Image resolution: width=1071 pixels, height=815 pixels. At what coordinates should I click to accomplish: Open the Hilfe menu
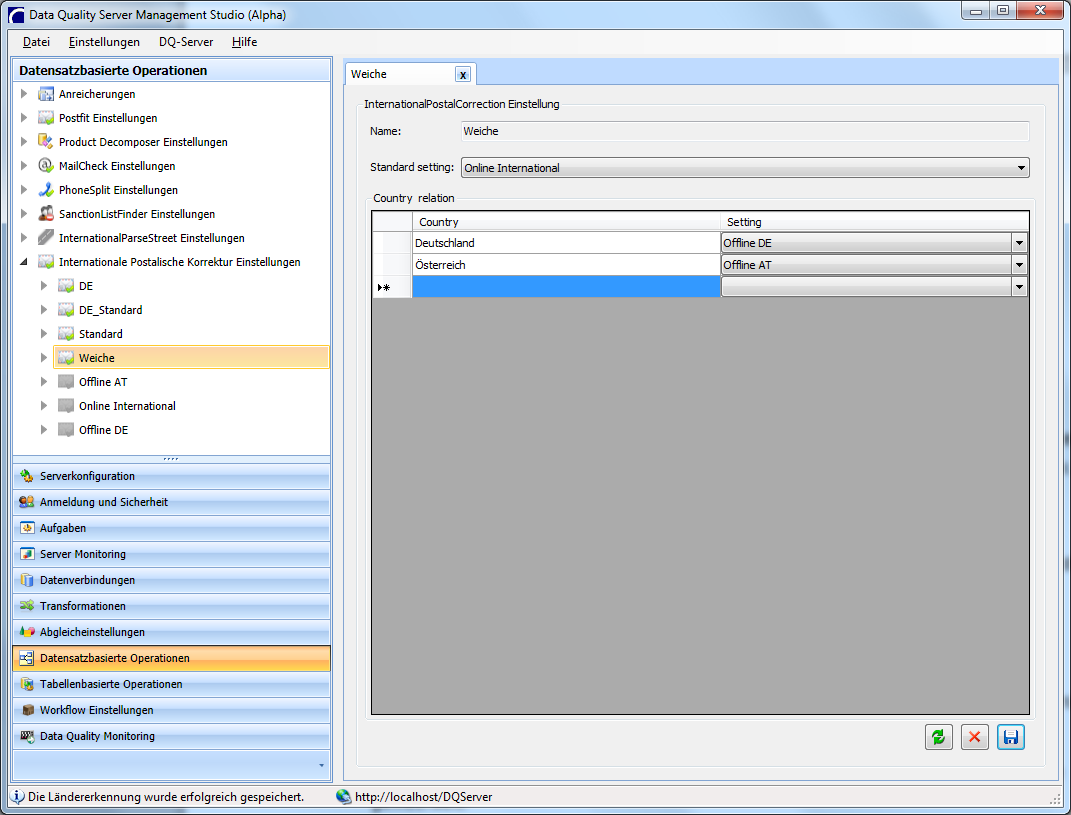(245, 42)
